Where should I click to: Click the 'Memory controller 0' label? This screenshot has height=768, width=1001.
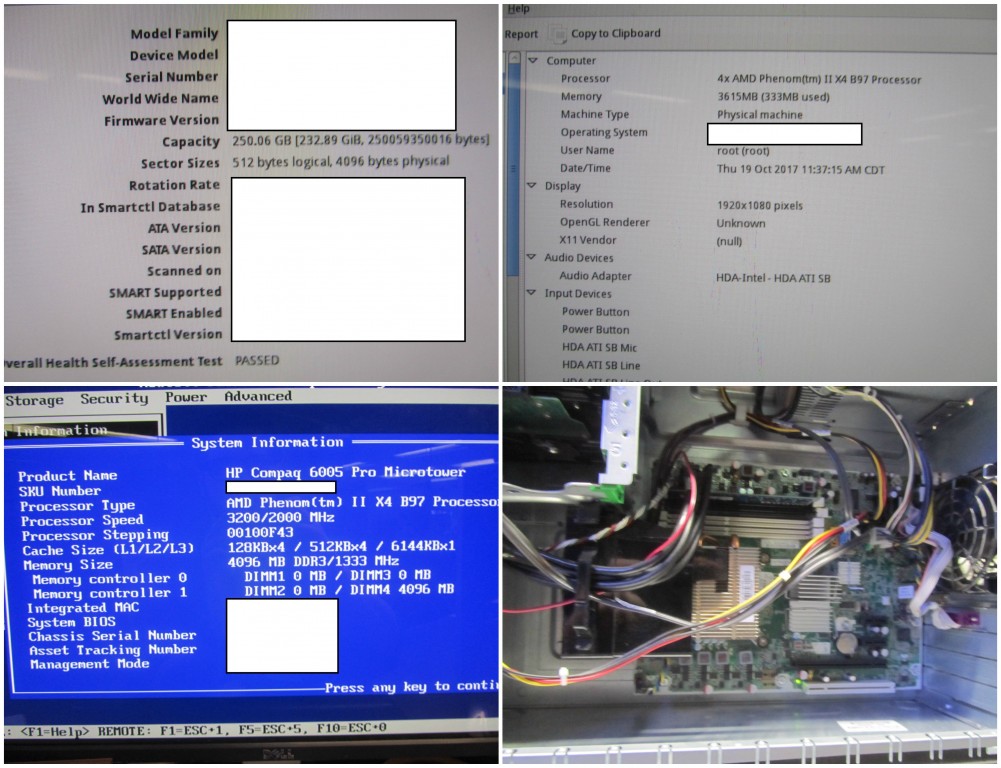coord(109,579)
